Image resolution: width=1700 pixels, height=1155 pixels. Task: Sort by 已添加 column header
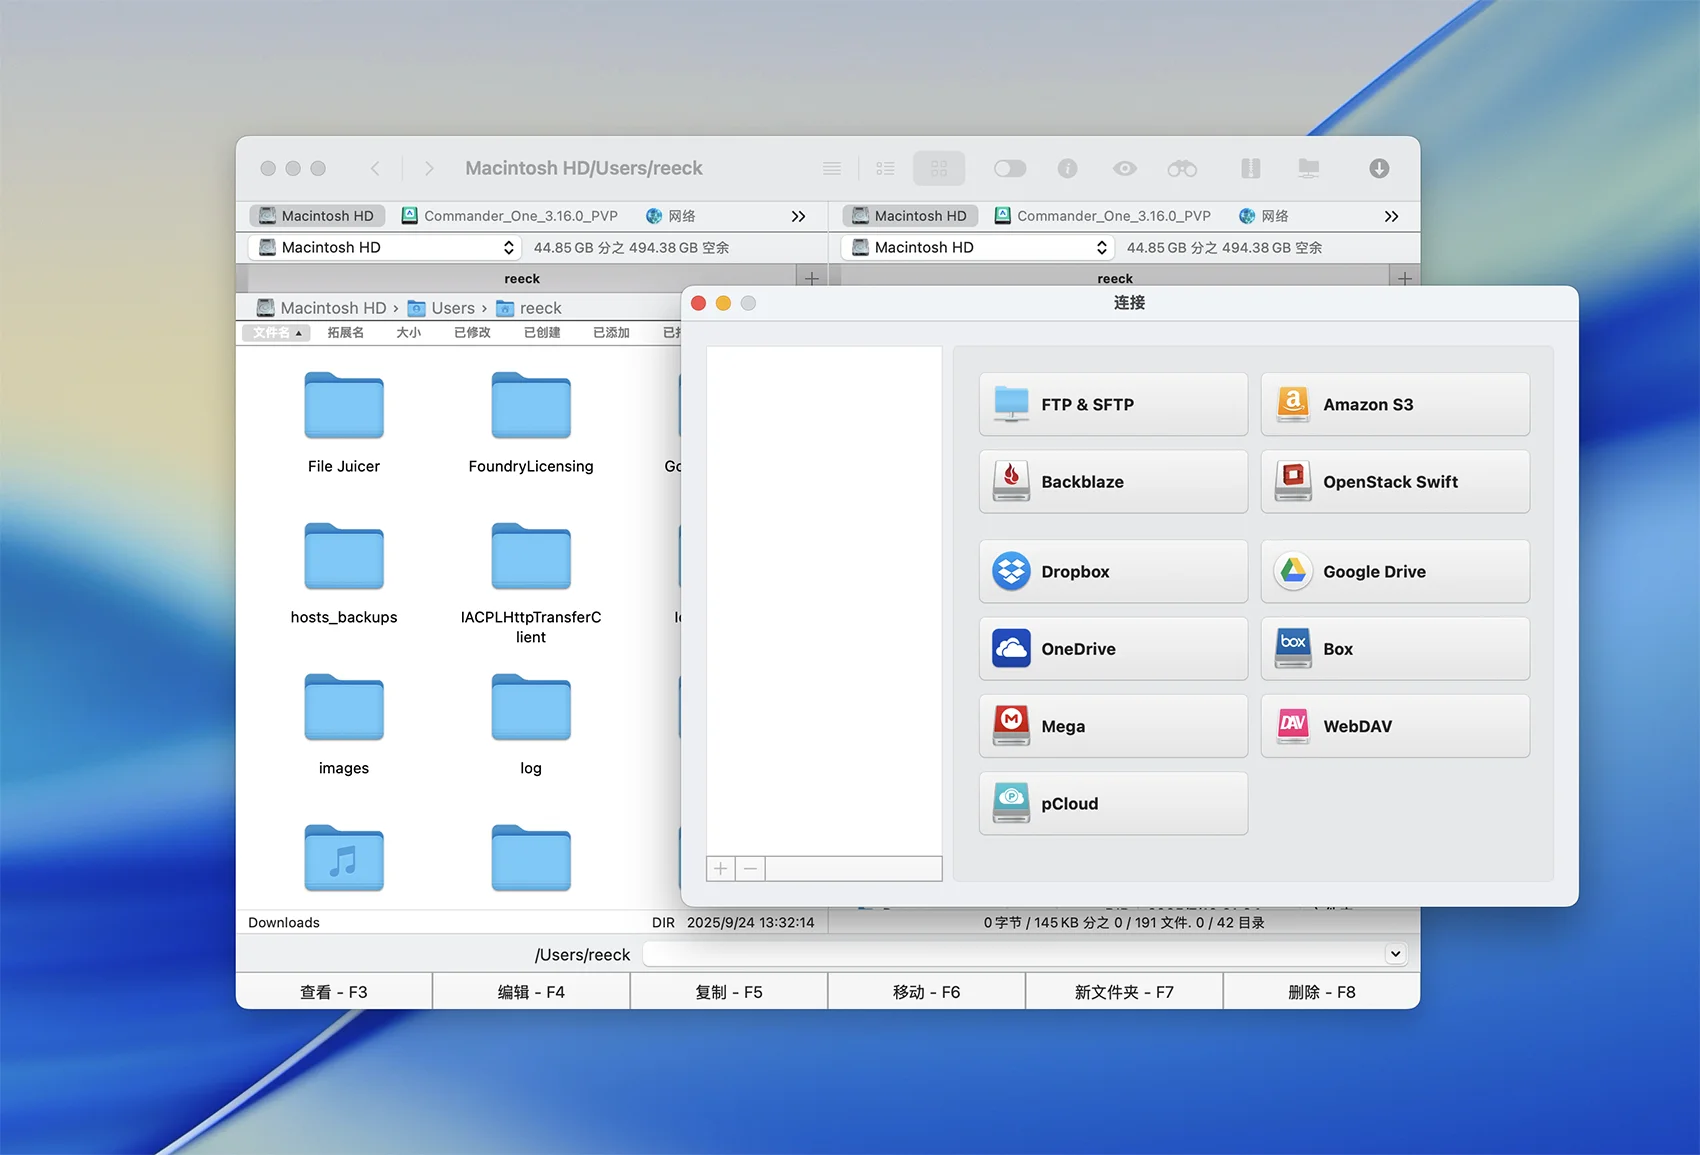[611, 332]
